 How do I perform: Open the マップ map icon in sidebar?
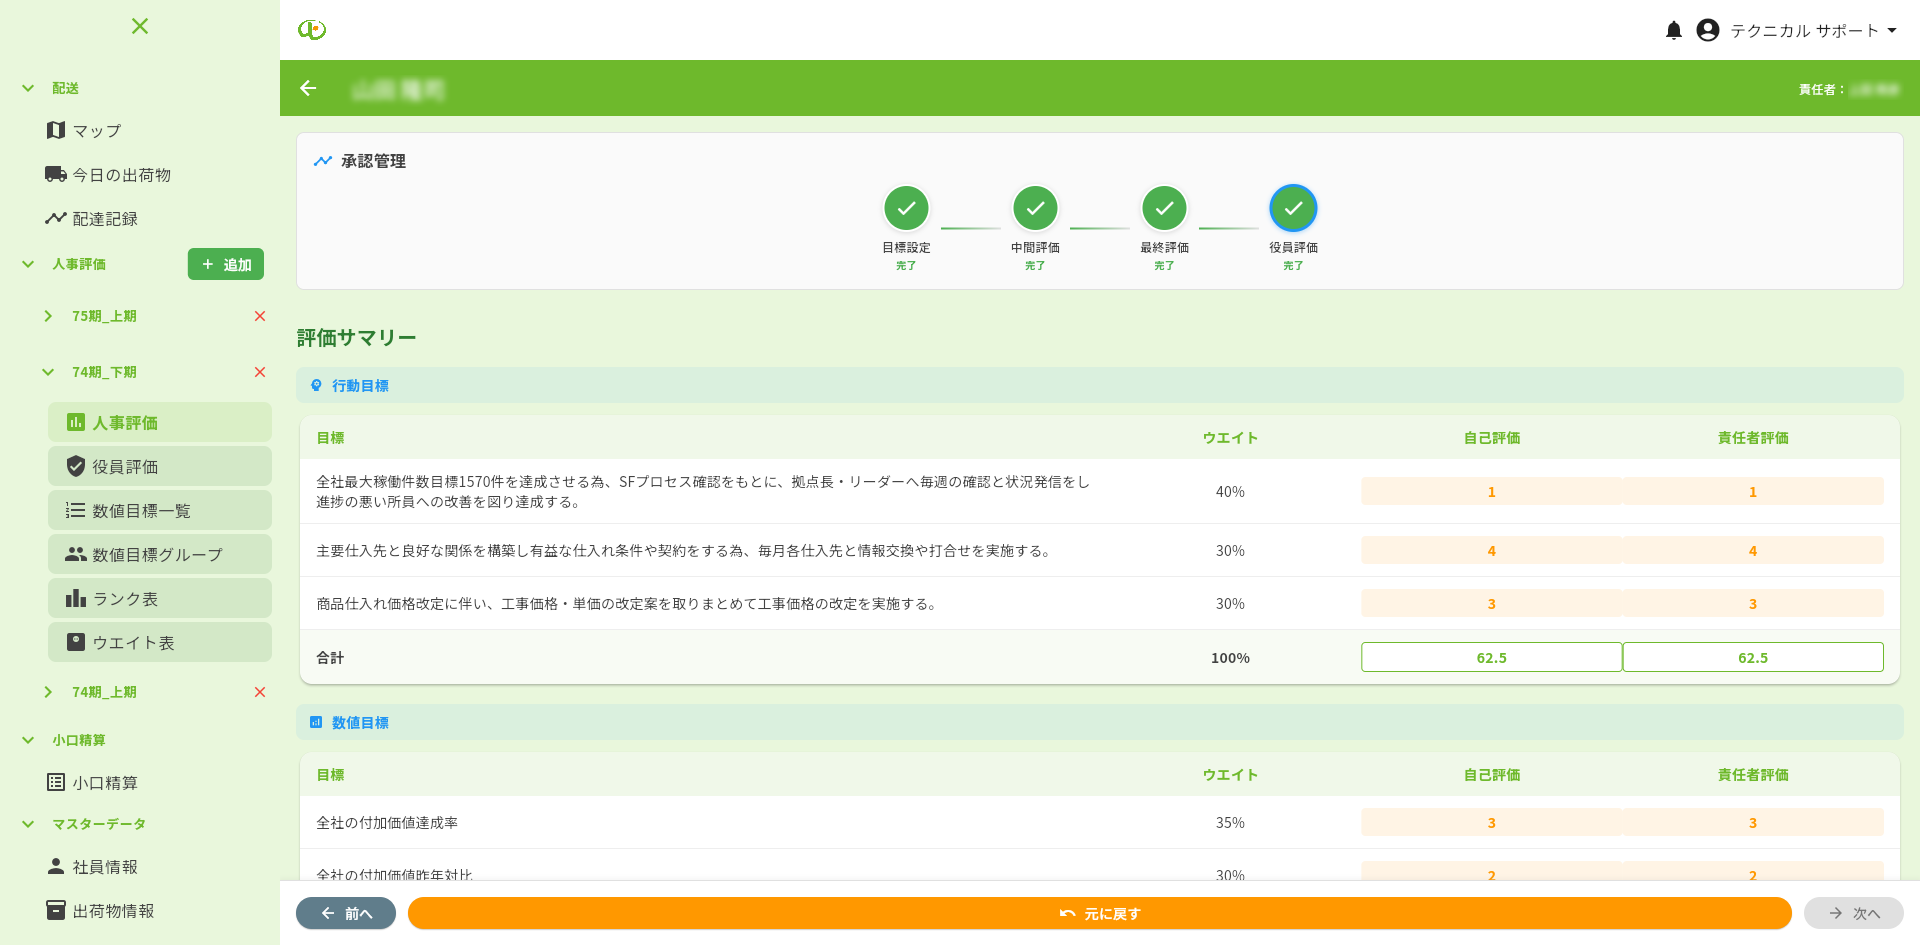57,130
